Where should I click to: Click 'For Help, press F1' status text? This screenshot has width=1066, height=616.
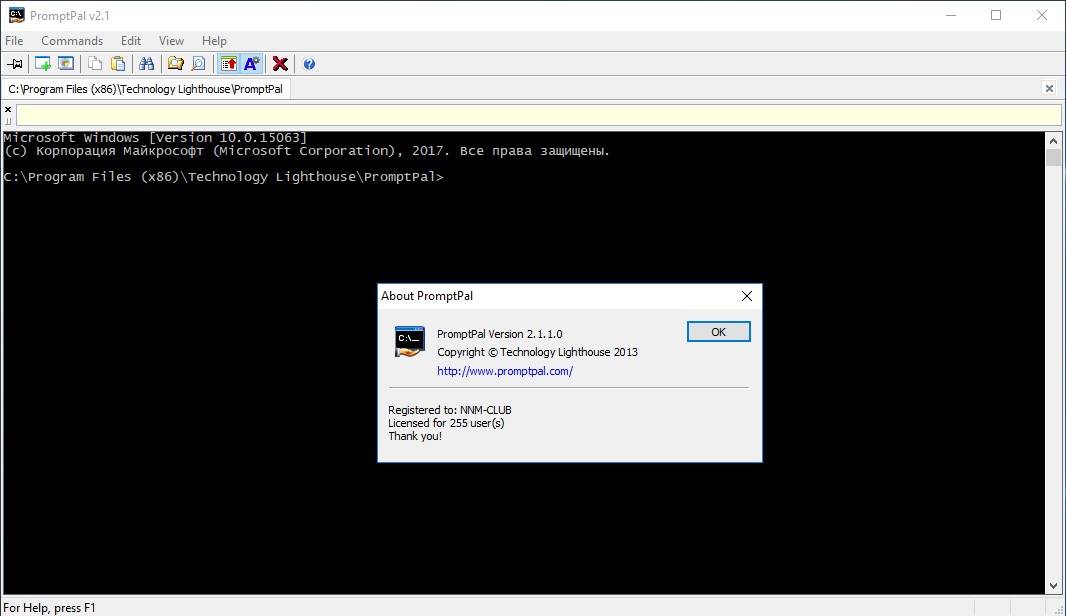[49, 608]
